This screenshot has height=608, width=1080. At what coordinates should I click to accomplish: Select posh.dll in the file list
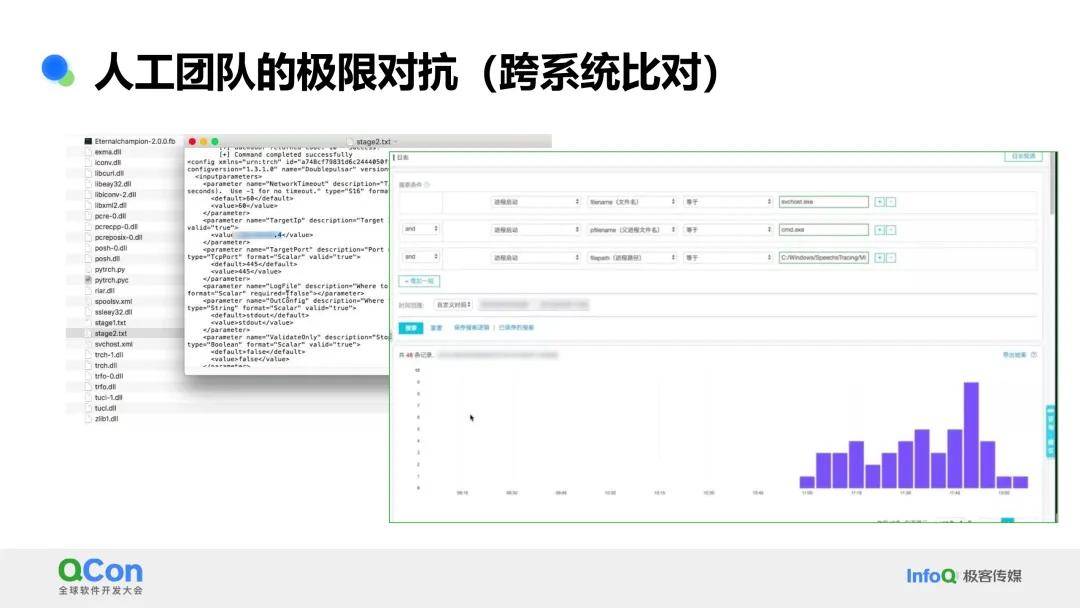pyautogui.click(x=107, y=259)
